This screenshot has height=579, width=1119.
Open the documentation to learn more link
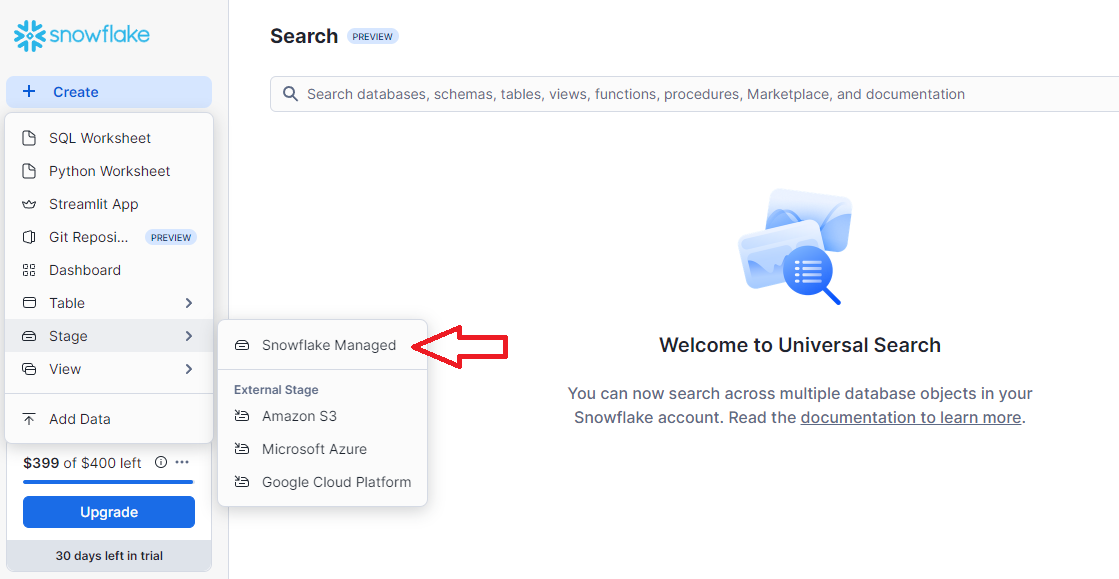tap(909, 417)
